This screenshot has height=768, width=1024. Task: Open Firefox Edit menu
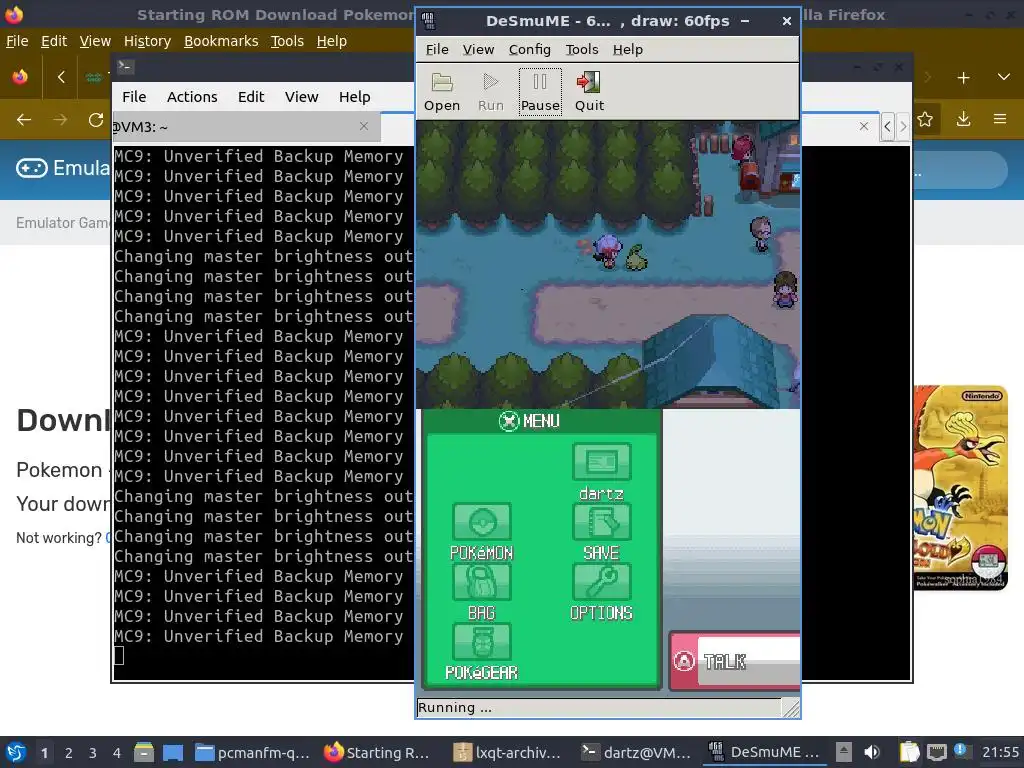pyautogui.click(x=54, y=41)
